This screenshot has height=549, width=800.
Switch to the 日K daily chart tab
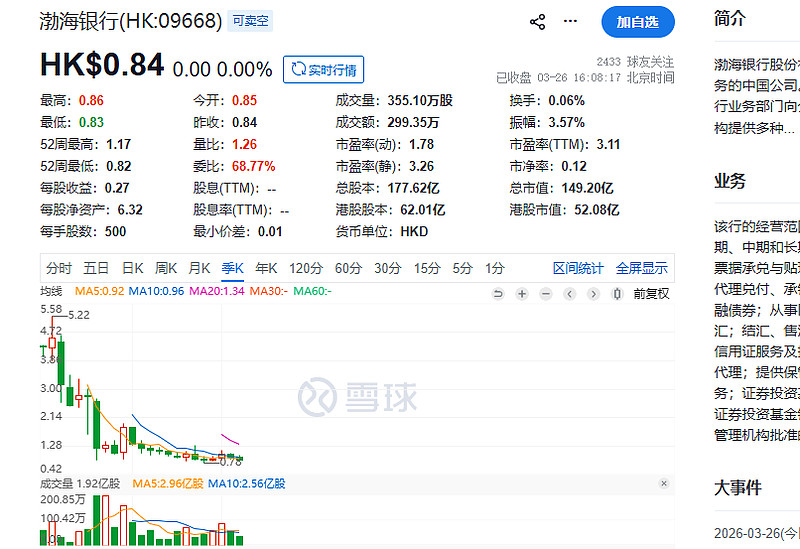(x=133, y=268)
